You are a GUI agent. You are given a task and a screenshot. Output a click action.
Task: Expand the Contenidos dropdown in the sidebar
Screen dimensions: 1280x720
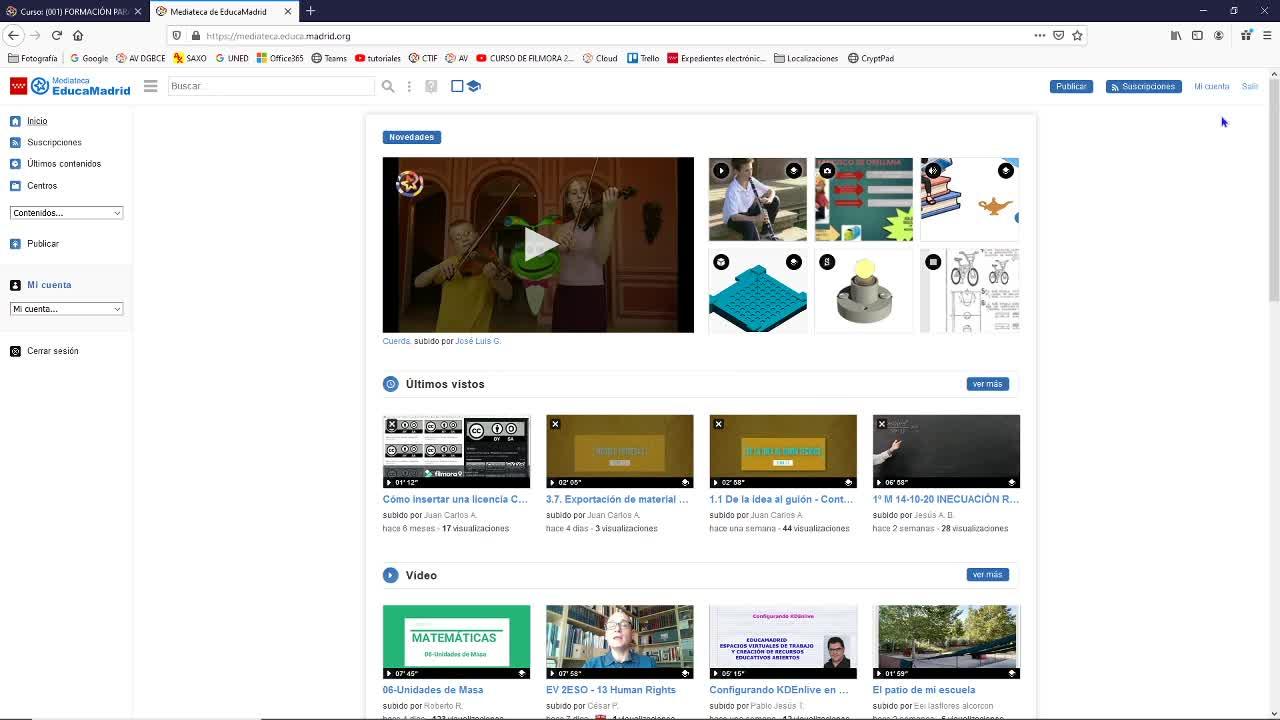pyautogui.click(x=66, y=213)
